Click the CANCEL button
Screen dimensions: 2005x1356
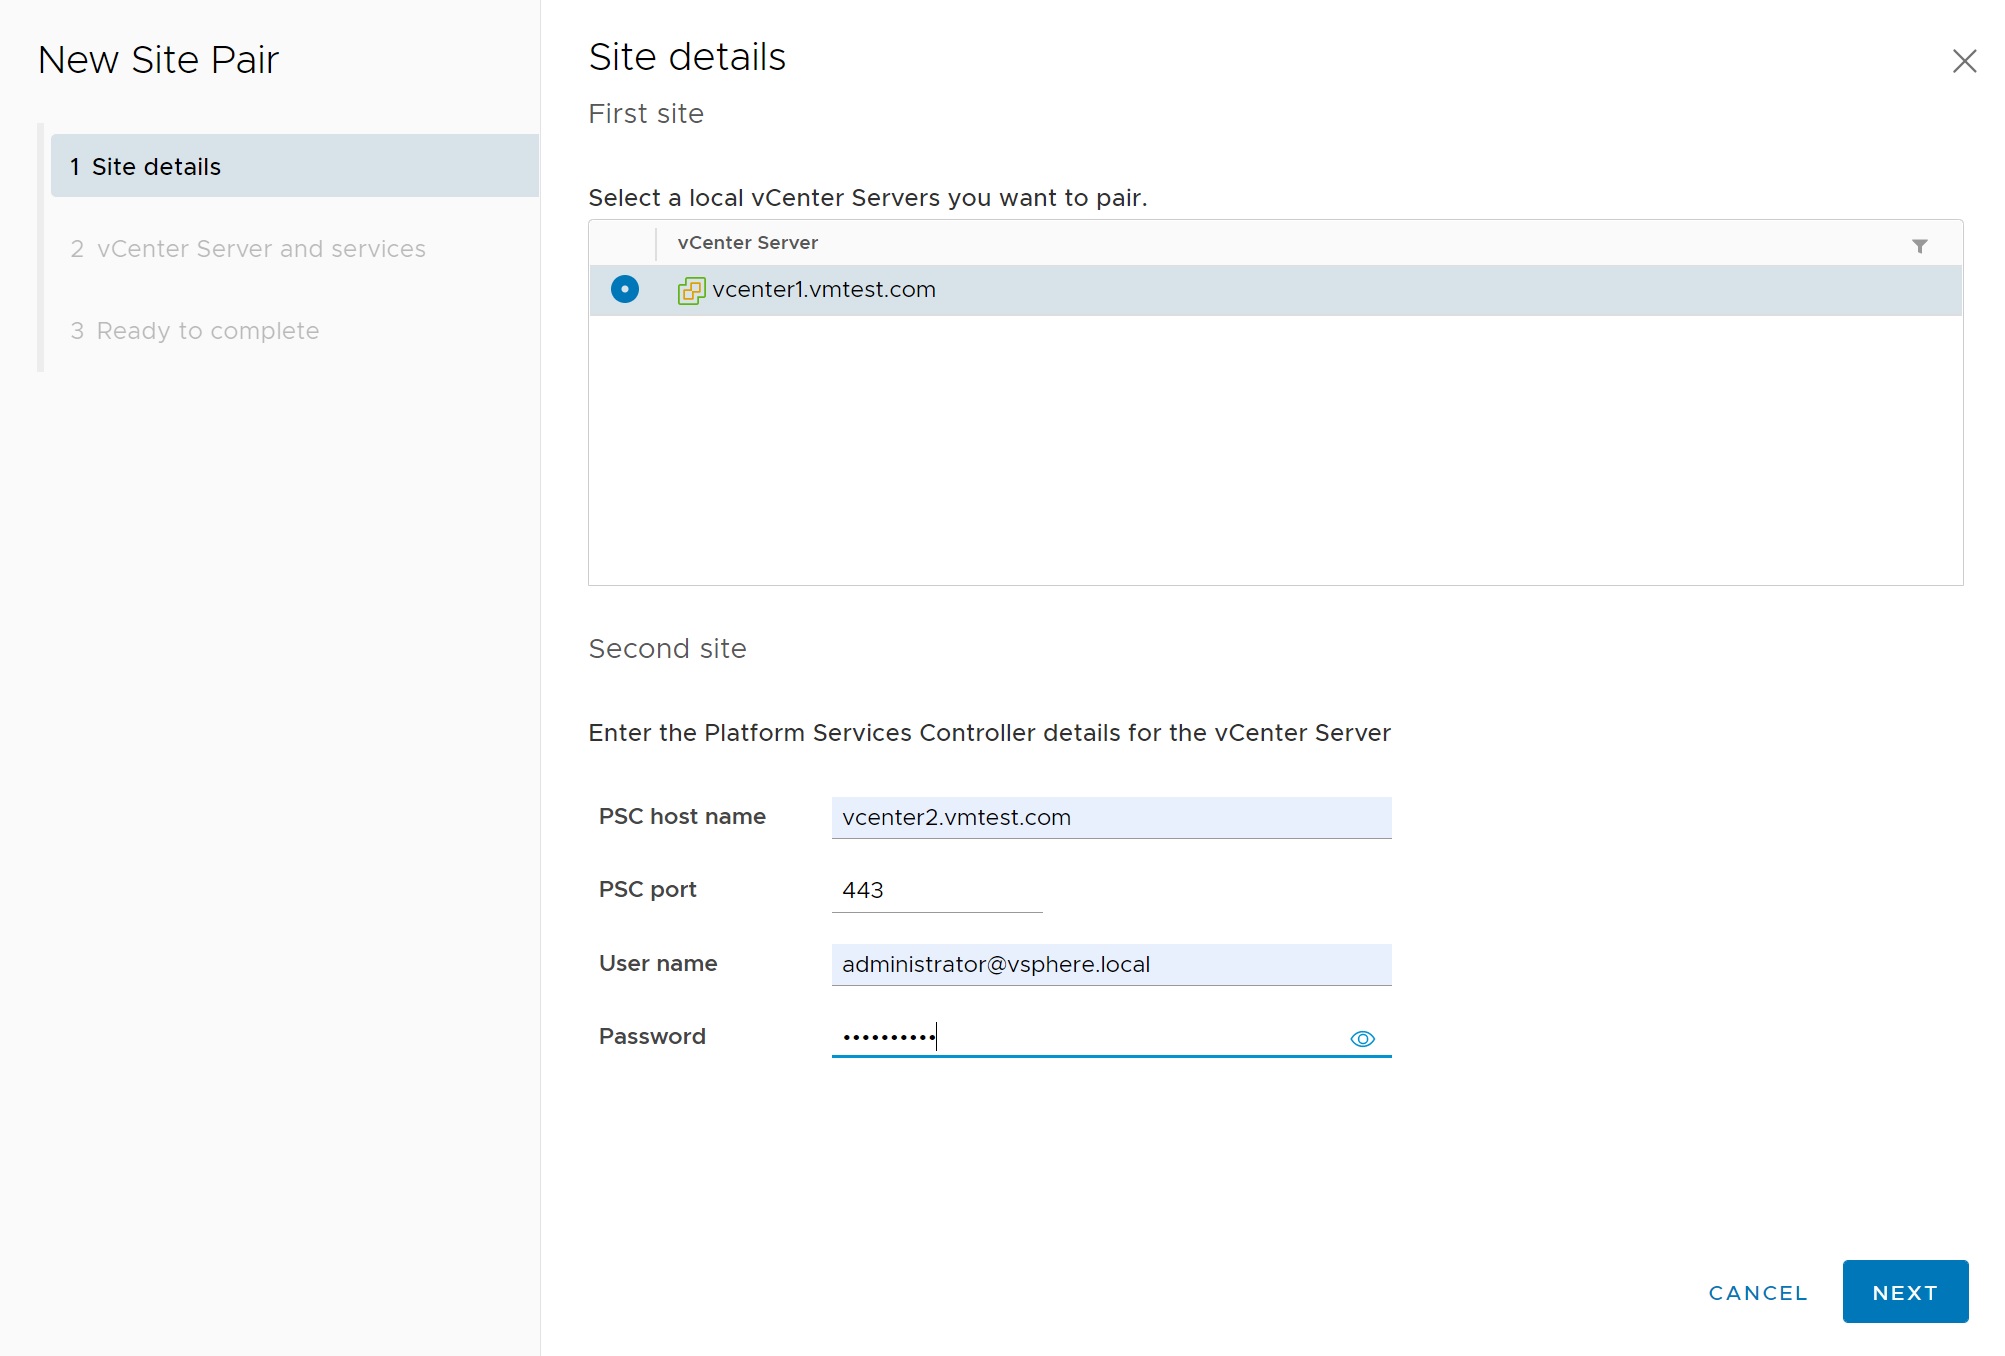(x=1758, y=1292)
